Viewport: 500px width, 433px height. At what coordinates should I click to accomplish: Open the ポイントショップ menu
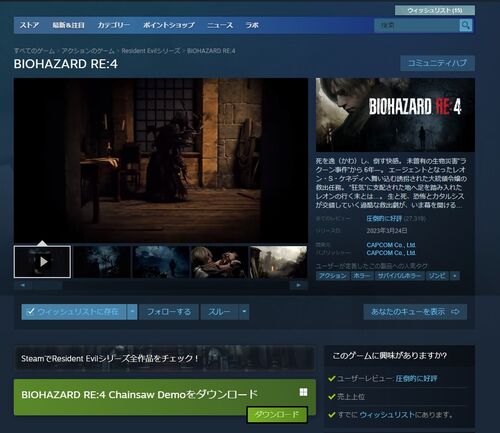click(169, 25)
